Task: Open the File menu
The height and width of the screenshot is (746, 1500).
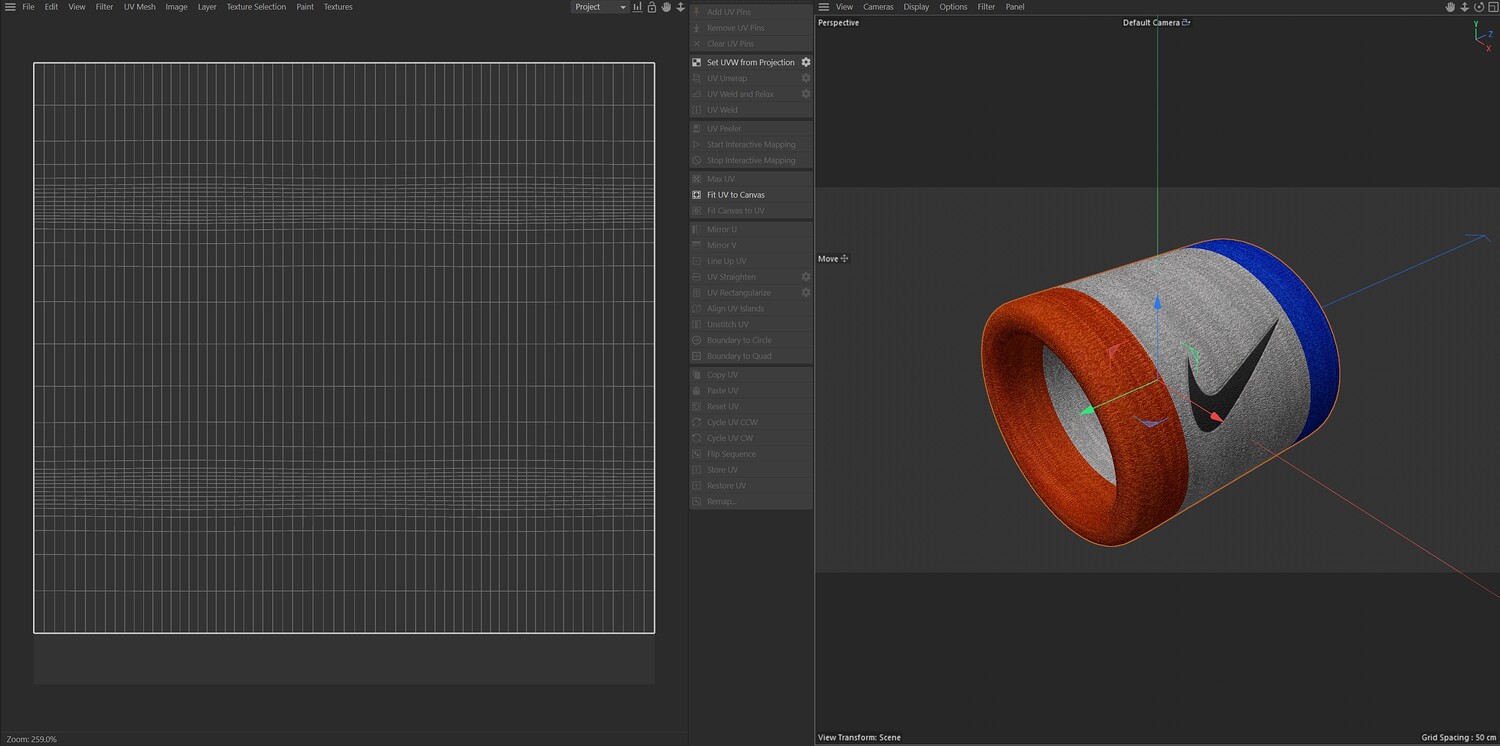Action: (x=28, y=7)
